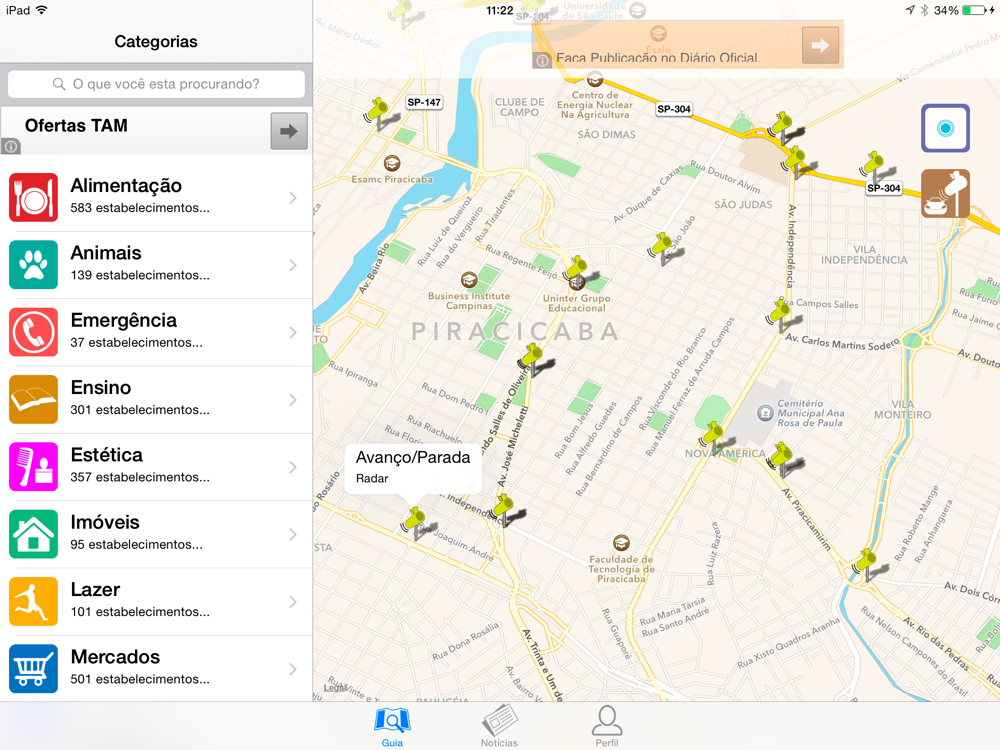Tap the teal Animais paw icon
1000x750 pixels.
coord(33,265)
